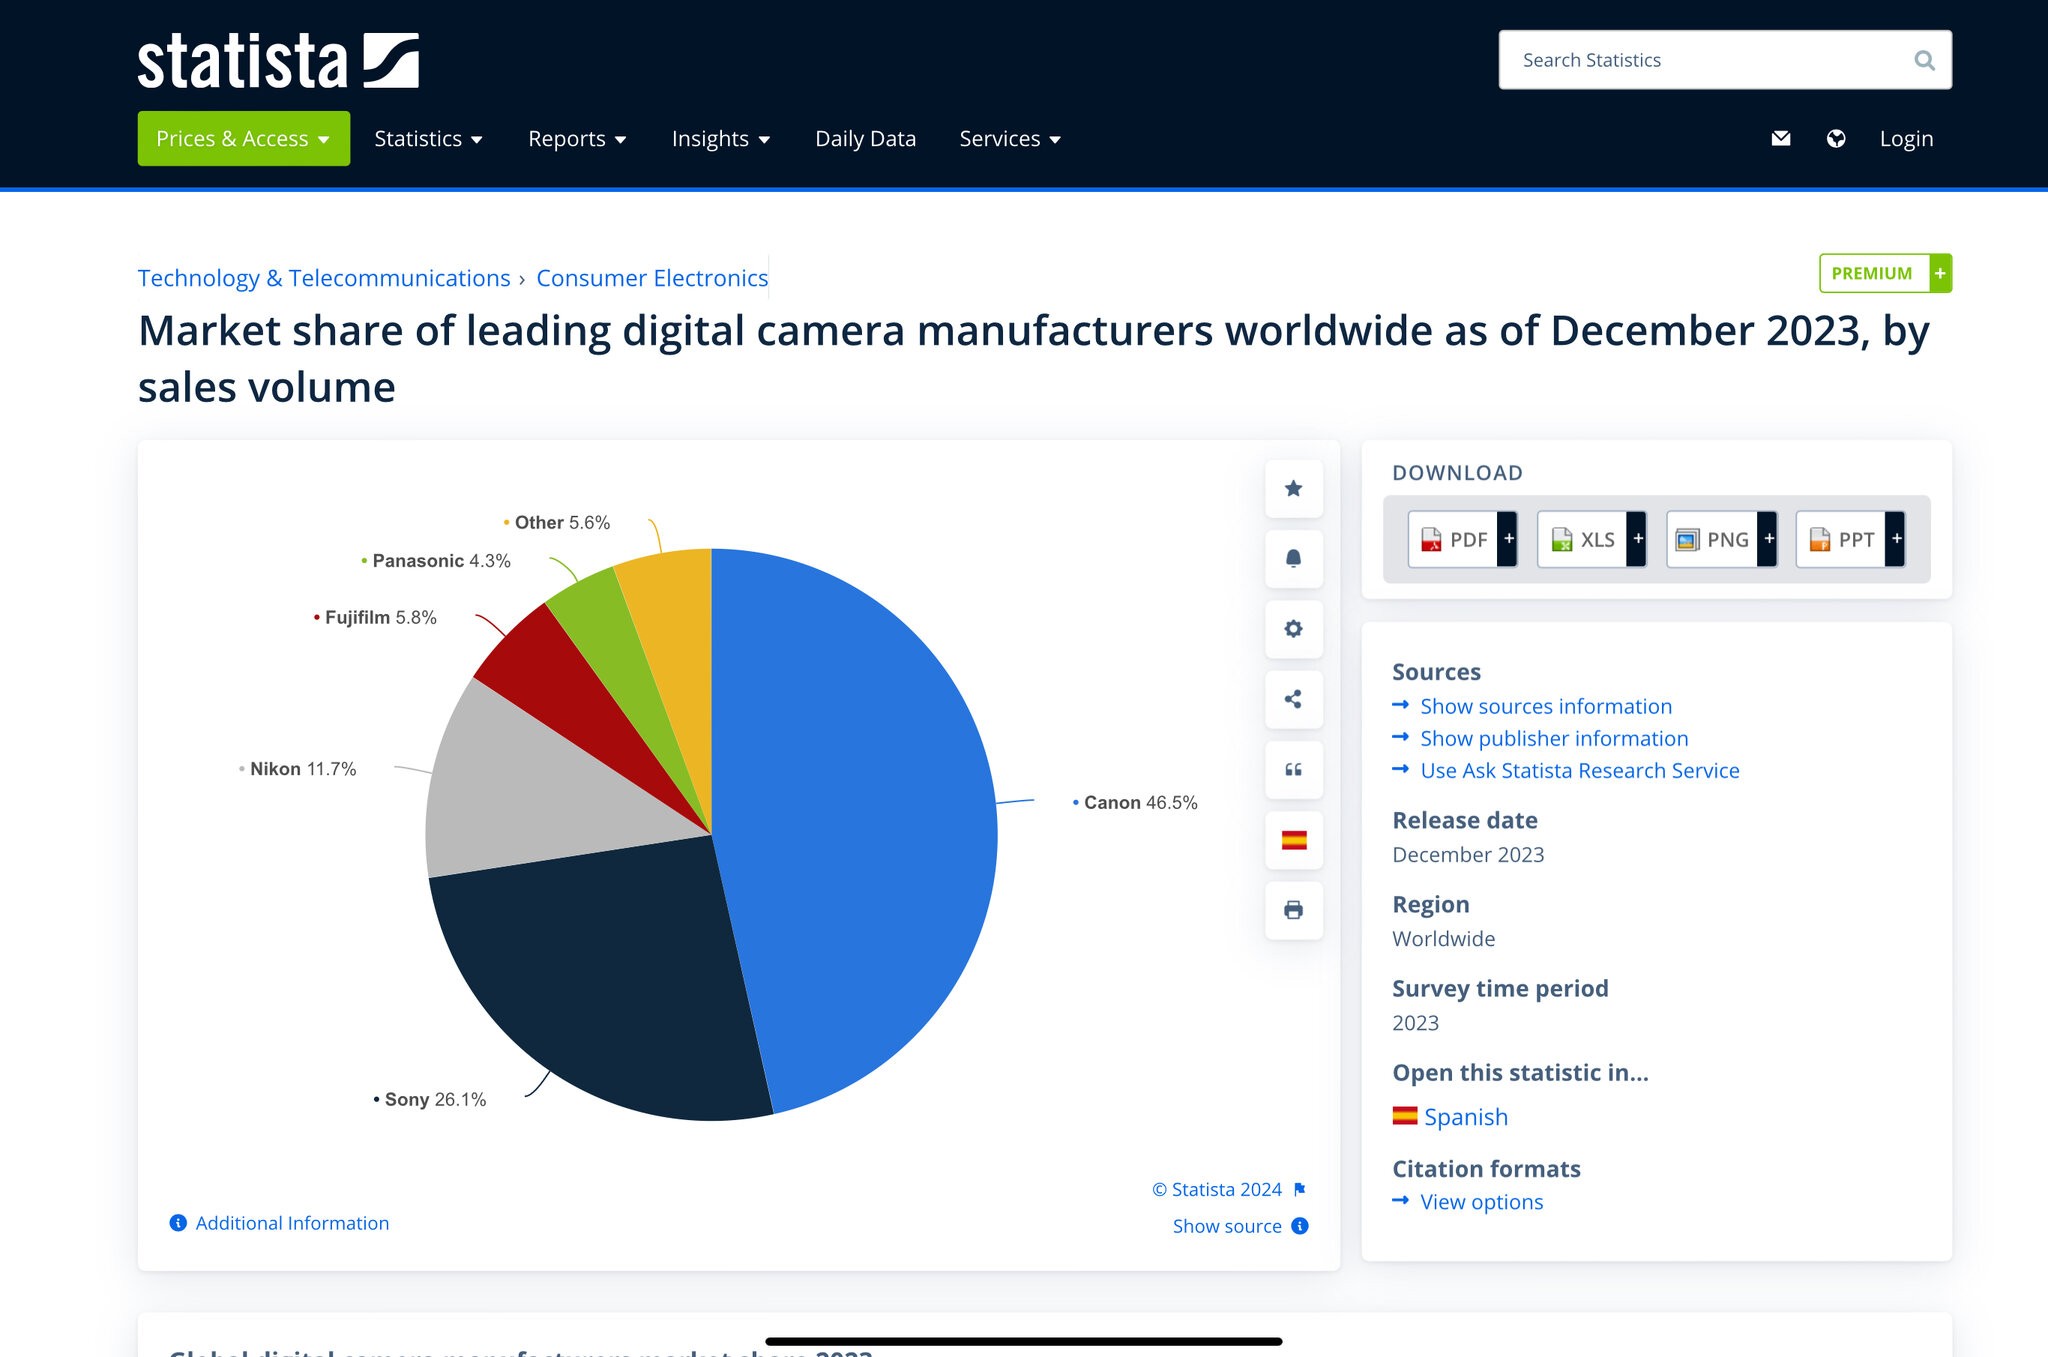The height and width of the screenshot is (1357, 2048).
Task: Download the statistic as PDF
Action: point(1462,539)
